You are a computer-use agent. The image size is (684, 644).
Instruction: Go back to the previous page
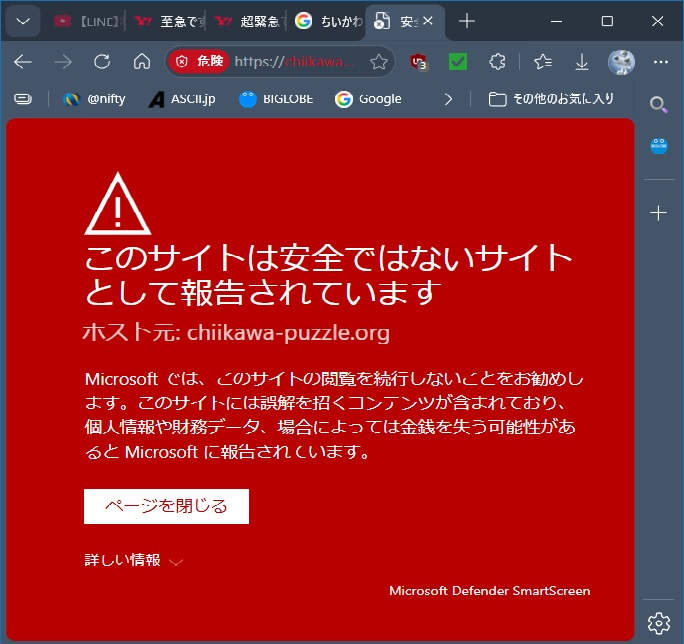pyautogui.click(x=23, y=62)
